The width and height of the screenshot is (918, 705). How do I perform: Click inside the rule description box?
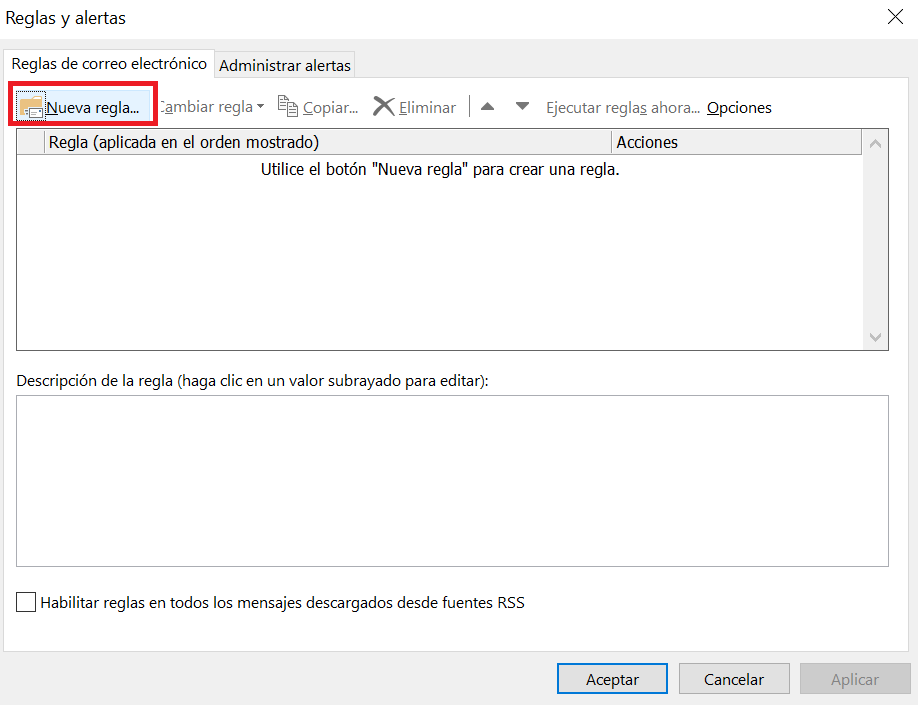(452, 481)
